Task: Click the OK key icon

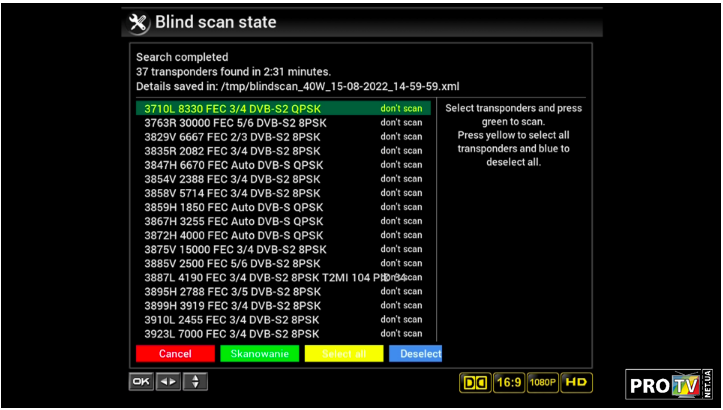Action: pos(141,381)
